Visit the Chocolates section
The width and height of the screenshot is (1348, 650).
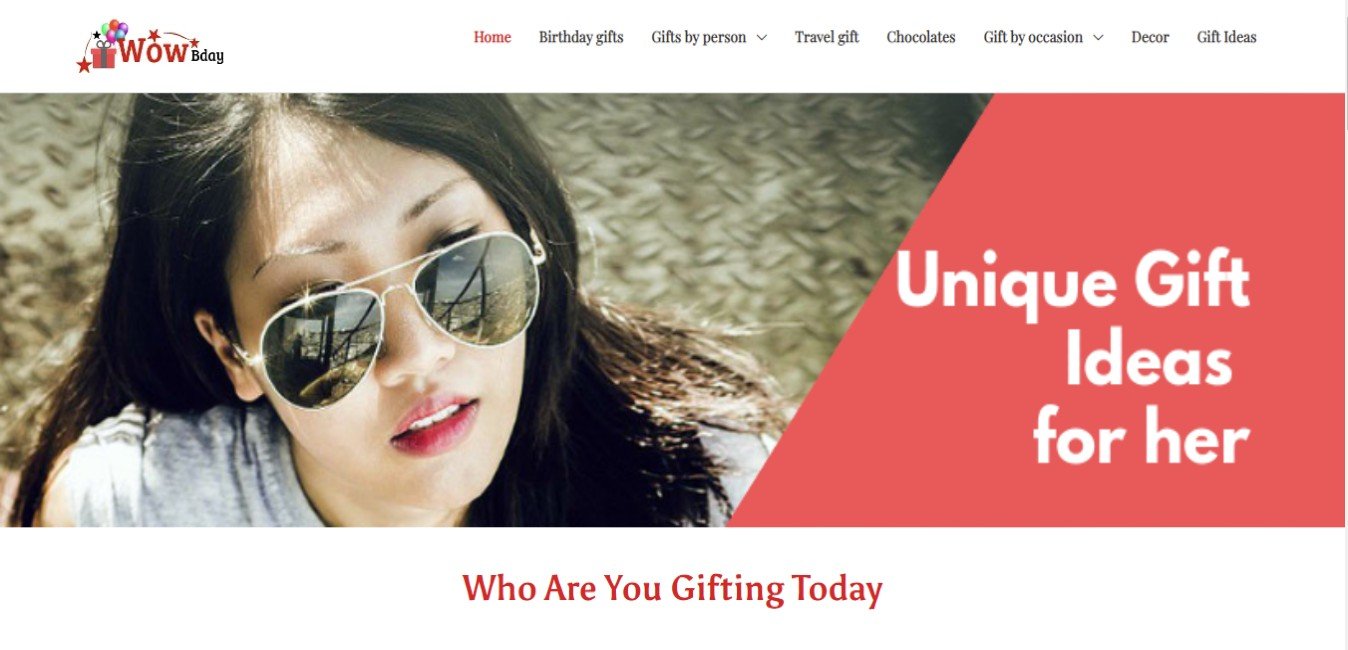921,37
